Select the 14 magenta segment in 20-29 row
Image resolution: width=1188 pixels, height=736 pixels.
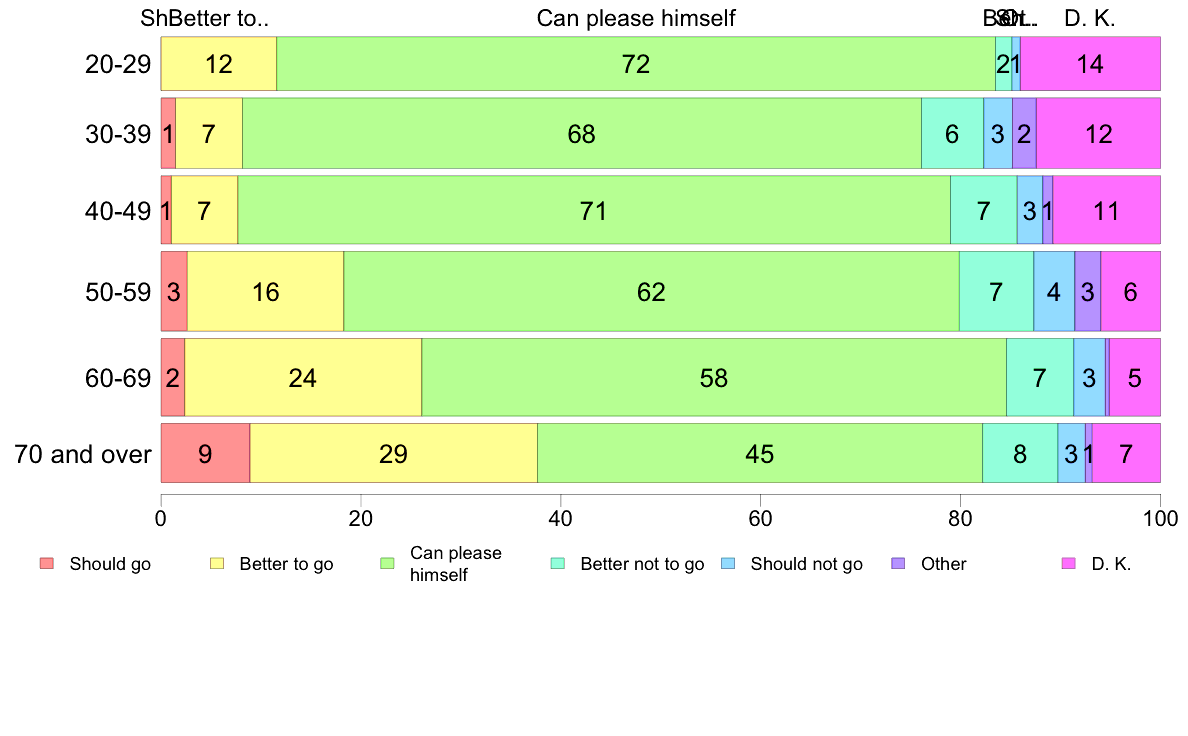[1090, 64]
